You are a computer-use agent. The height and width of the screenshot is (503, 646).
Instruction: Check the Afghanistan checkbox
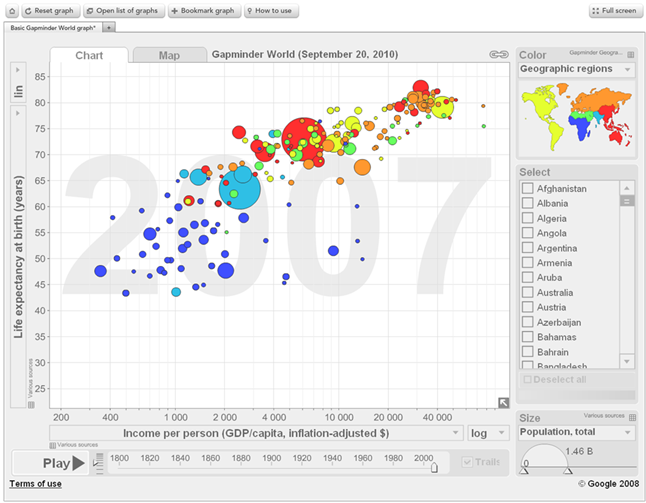(x=527, y=188)
